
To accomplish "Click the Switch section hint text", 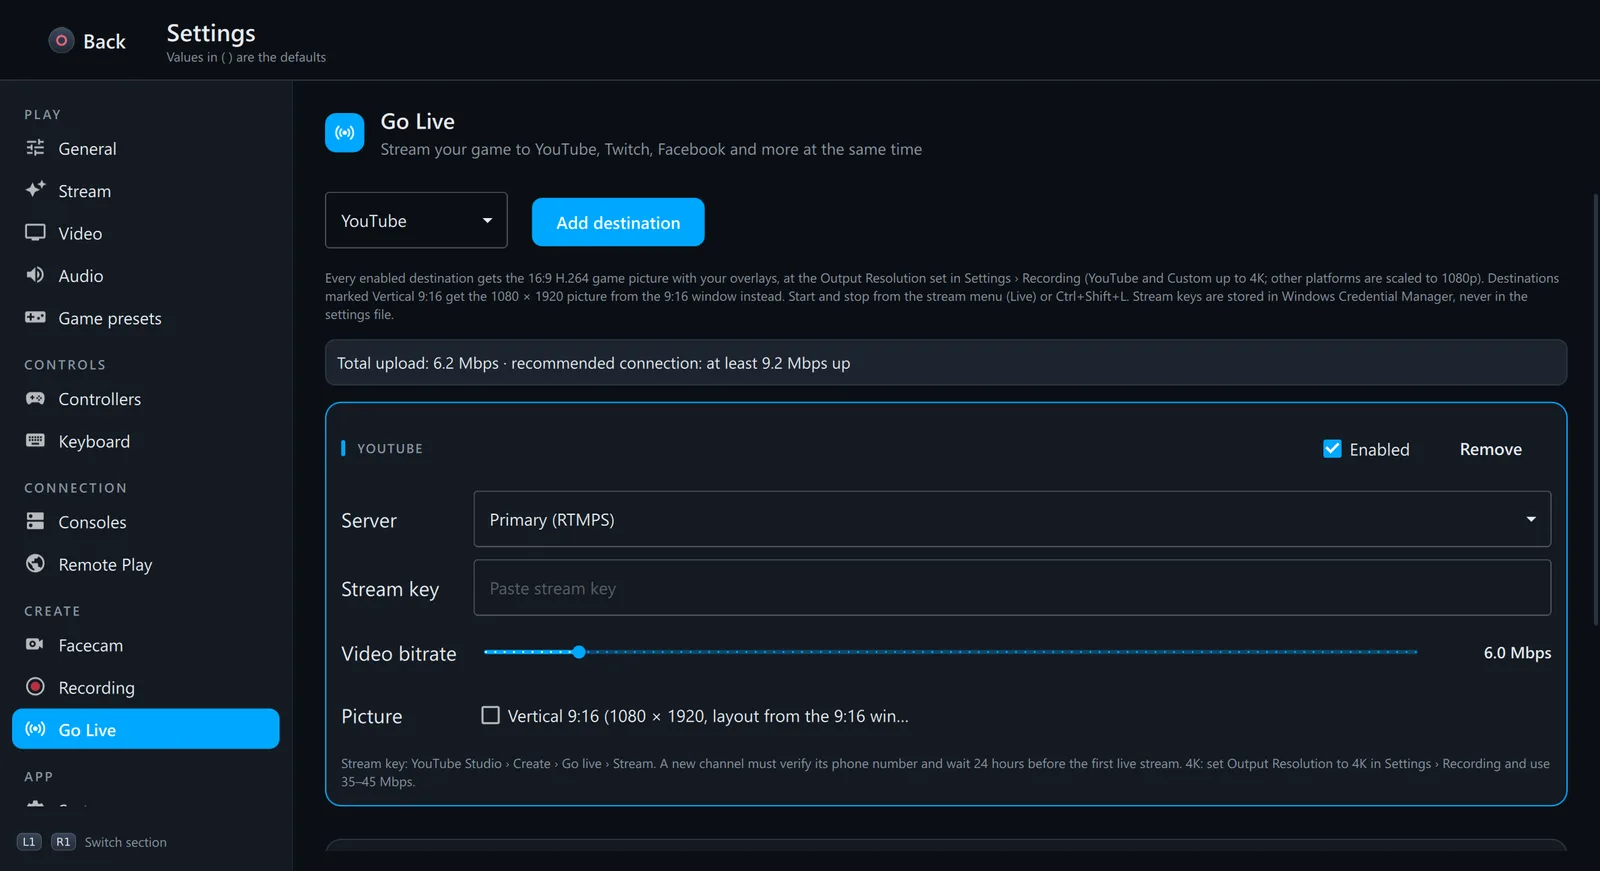I will 126,842.
